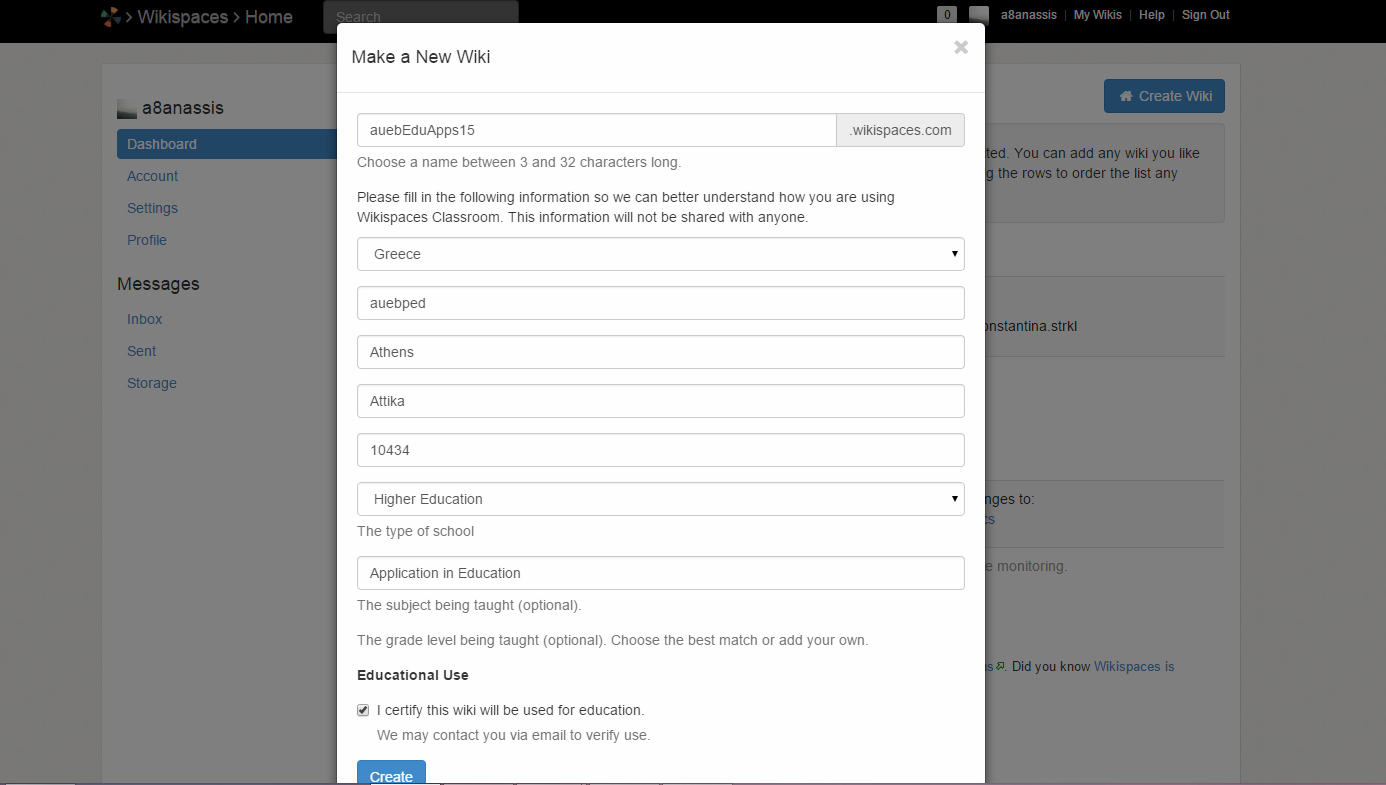Toggle the education certification checkbox
This screenshot has width=1386, height=785.
[363, 710]
